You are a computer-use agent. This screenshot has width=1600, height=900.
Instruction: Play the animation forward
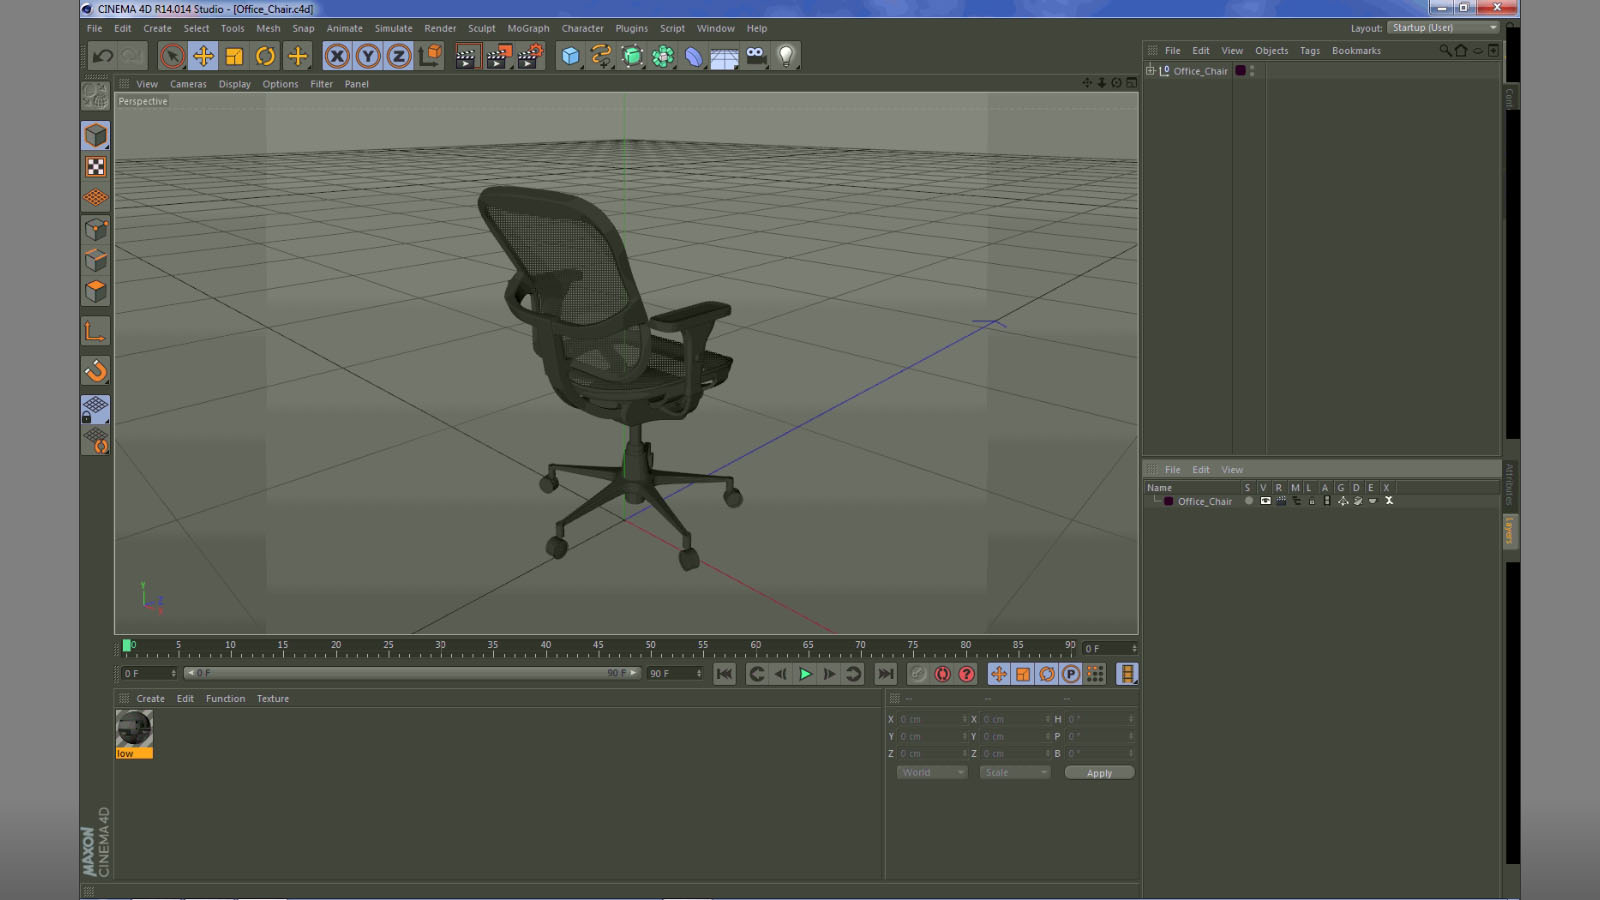805,674
